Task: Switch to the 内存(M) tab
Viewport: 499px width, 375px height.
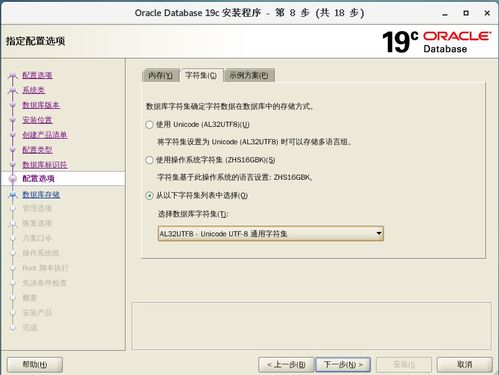Action: tap(160, 75)
